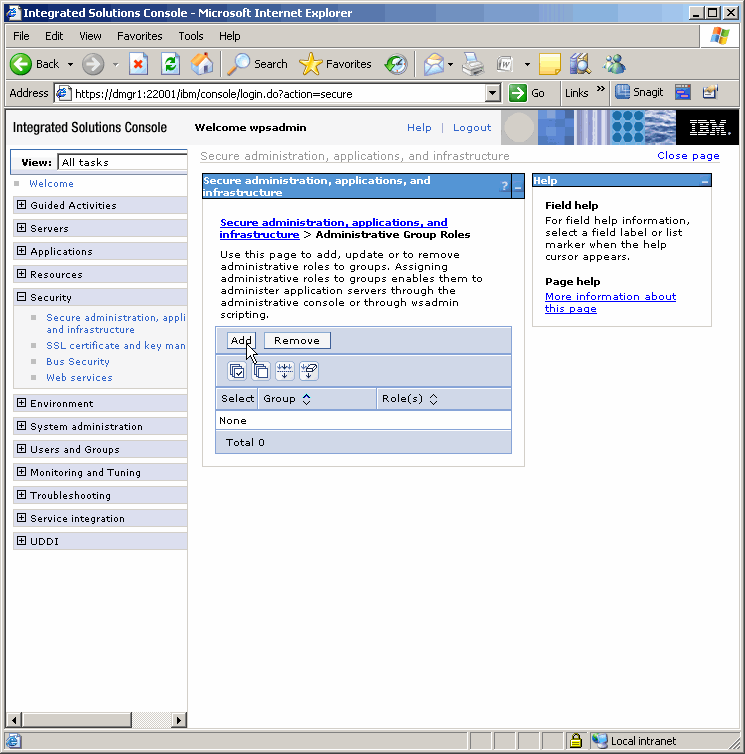The height and width of the screenshot is (754, 745).
Task: Go to browser Home page icon
Action: (x=202, y=64)
